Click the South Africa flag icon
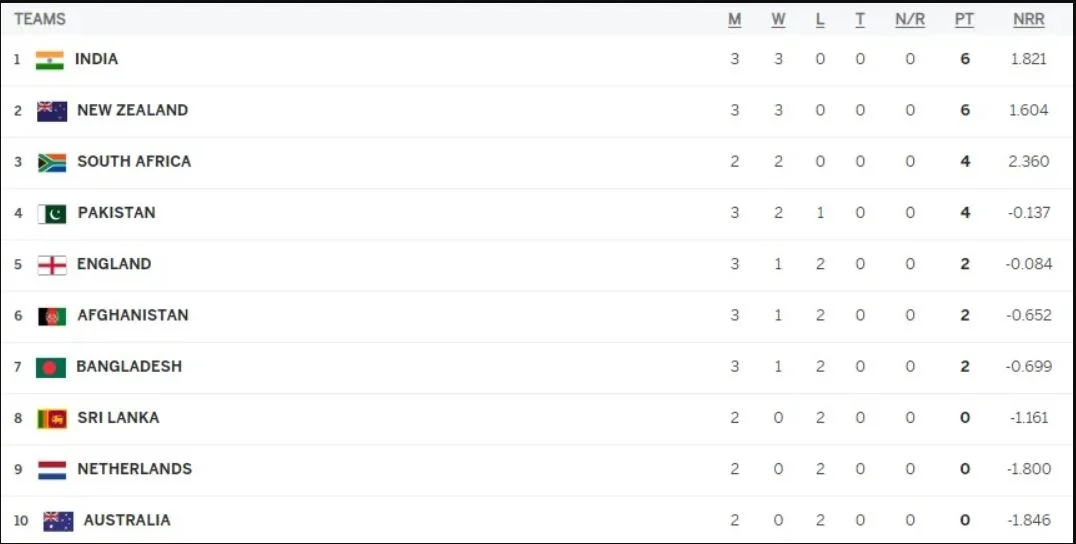Image resolution: width=1076 pixels, height=544 pixels. [x=52, y=162]
